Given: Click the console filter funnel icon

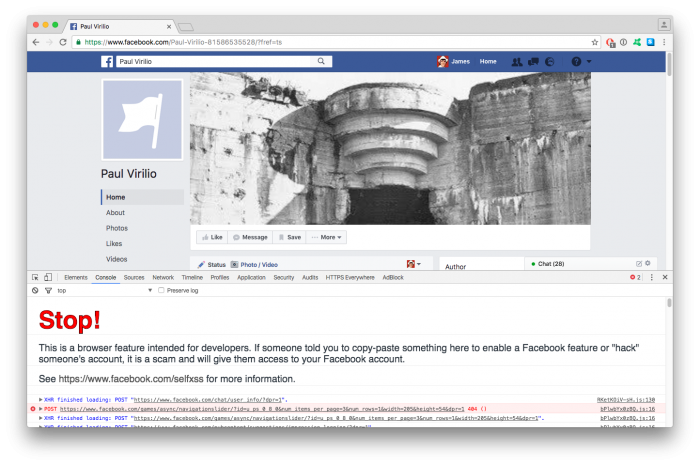Looking at the screenshot, I should [48, 291].
